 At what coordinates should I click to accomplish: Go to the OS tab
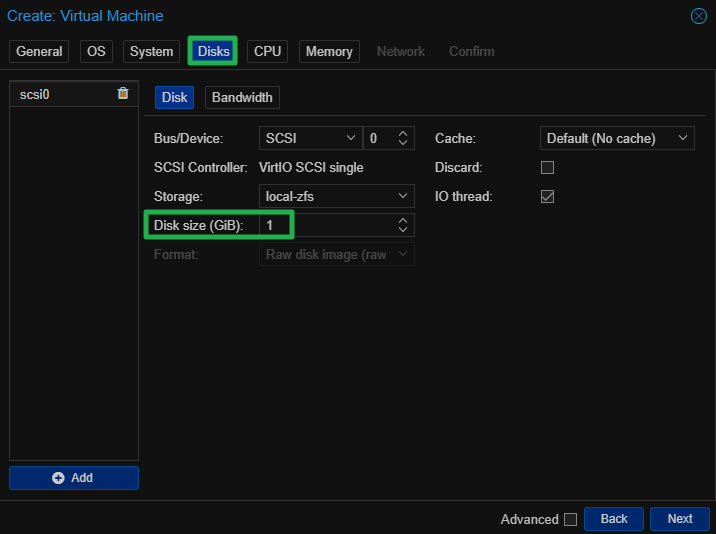click(96, 51)
